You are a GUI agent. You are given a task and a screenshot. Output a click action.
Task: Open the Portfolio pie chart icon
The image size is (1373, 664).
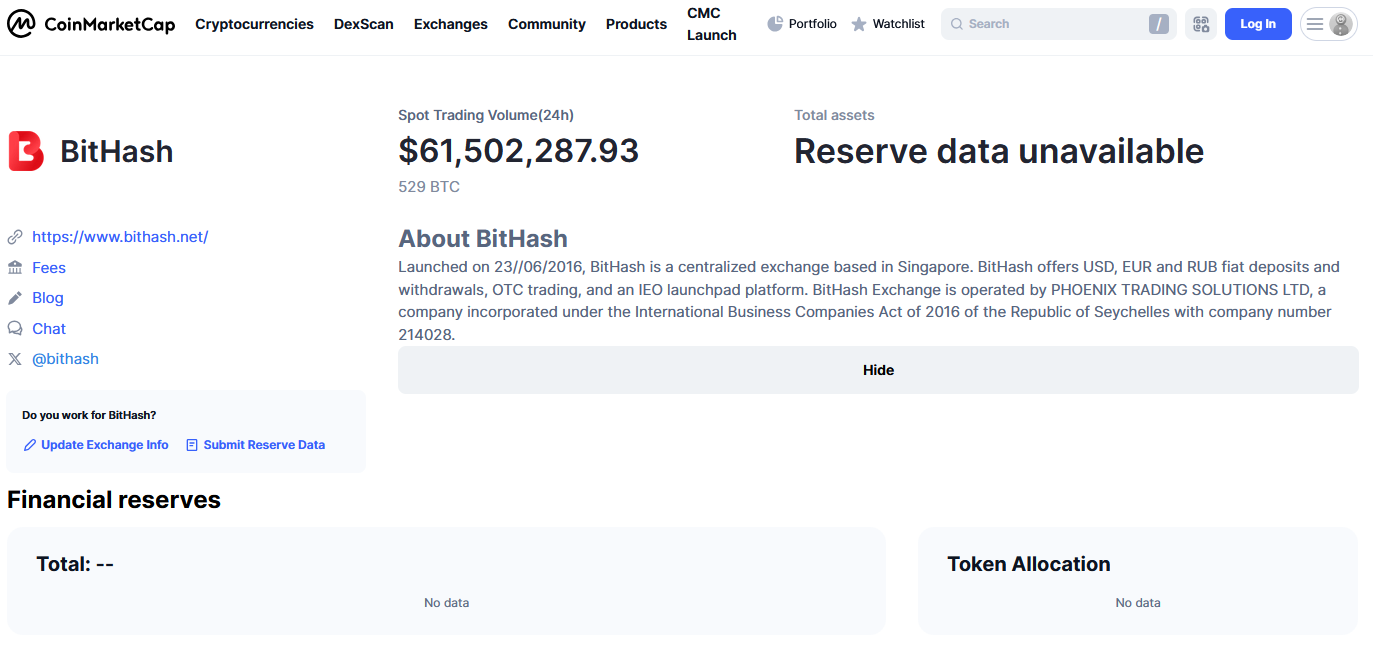click(775, 24)
